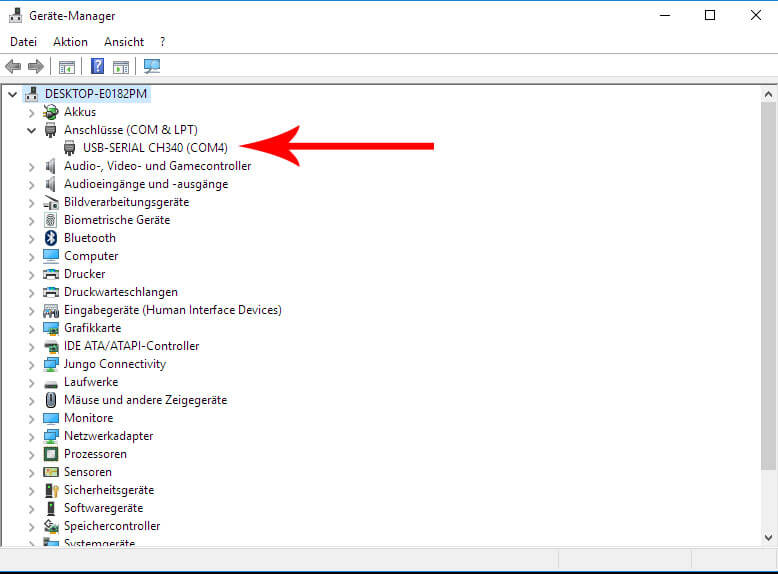Expand the IDE ATA/ATAPI-Controller category
The height and width of the screenshot is (574, 778).
(x=31, y=347)
